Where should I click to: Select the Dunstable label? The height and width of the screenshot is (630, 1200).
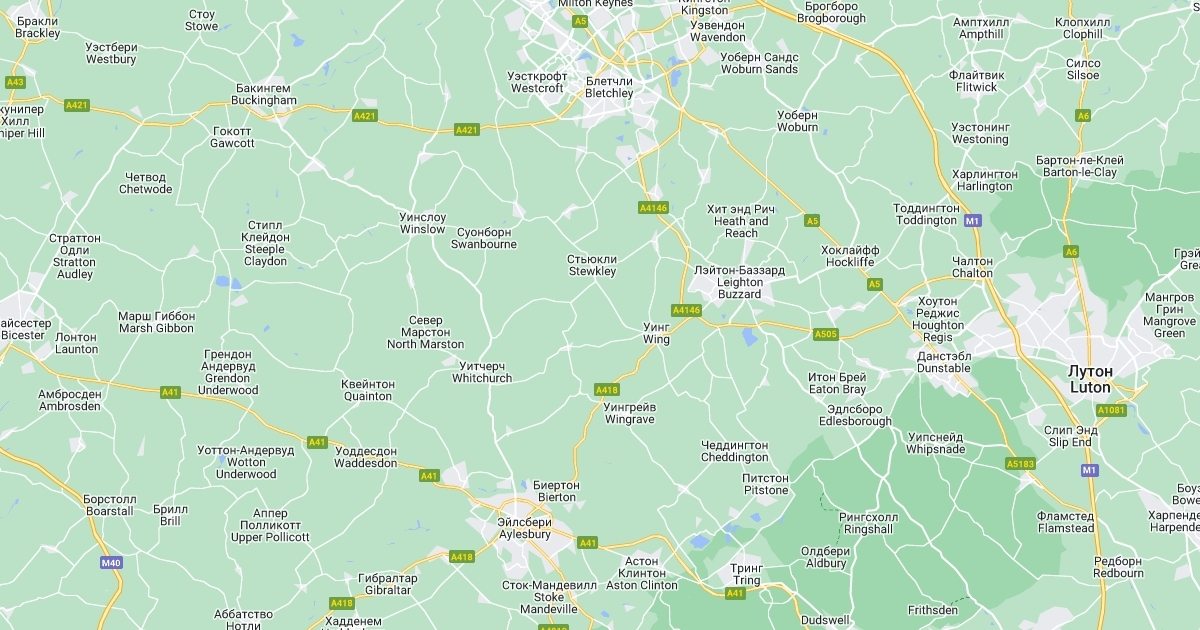tap(944, 362)
